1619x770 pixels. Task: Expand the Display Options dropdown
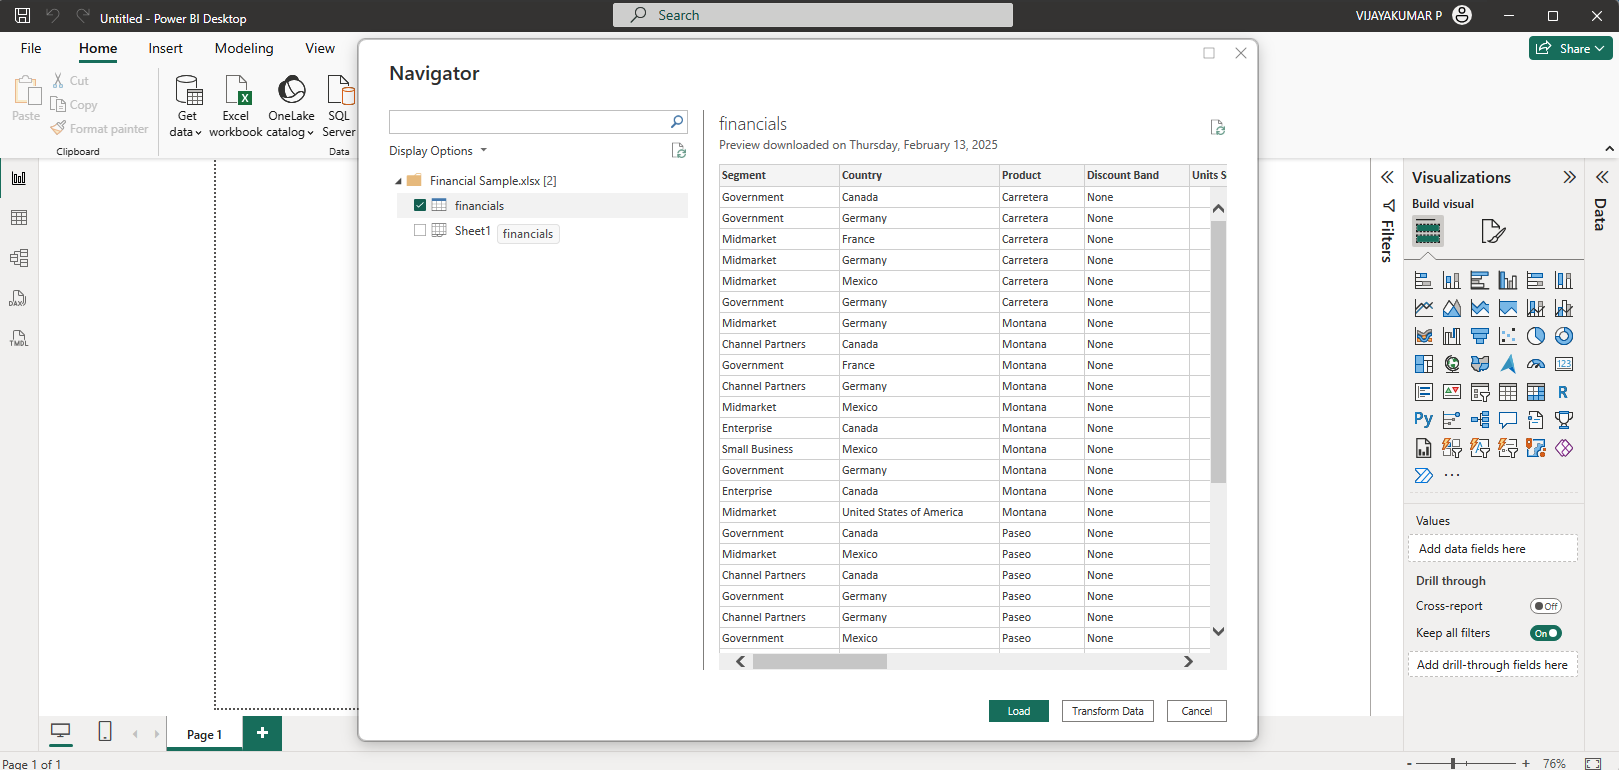pyautogui.click(x=438, y=151)
